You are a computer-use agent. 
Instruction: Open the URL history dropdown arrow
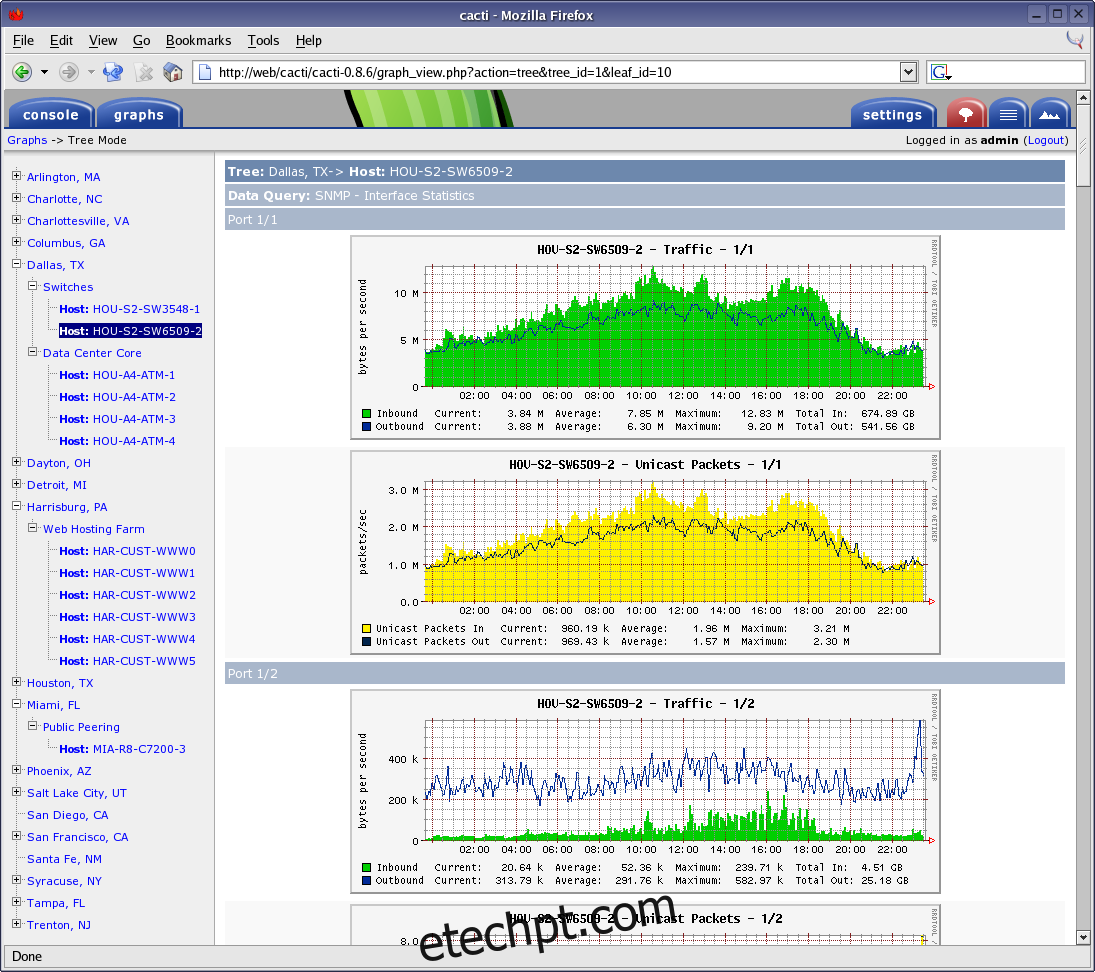tap(908, 72)
